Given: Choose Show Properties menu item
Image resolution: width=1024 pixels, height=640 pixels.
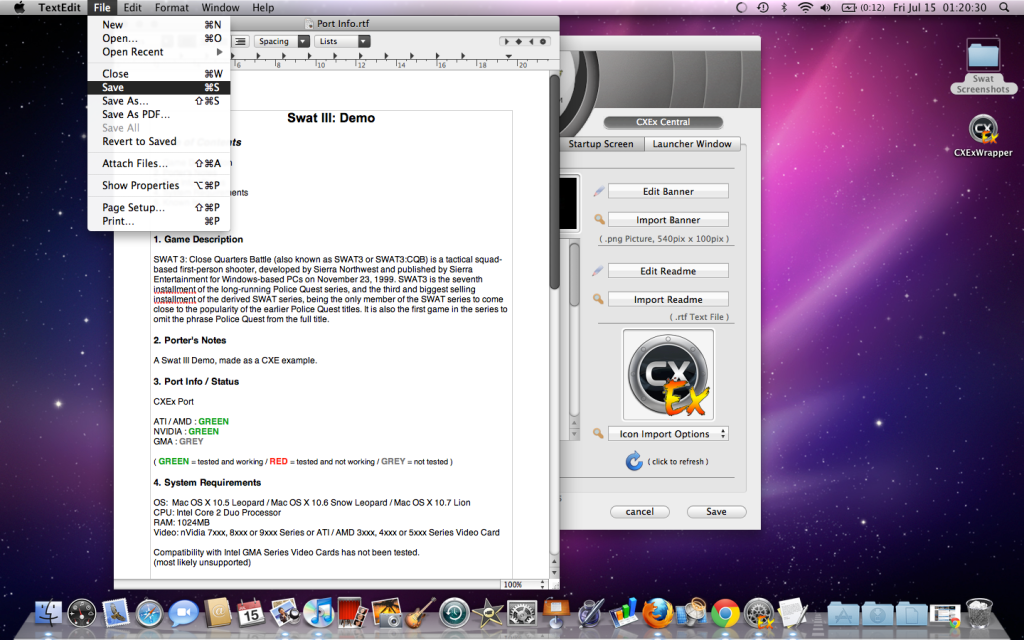Looking at the screenshot, I should coord(159,185).
